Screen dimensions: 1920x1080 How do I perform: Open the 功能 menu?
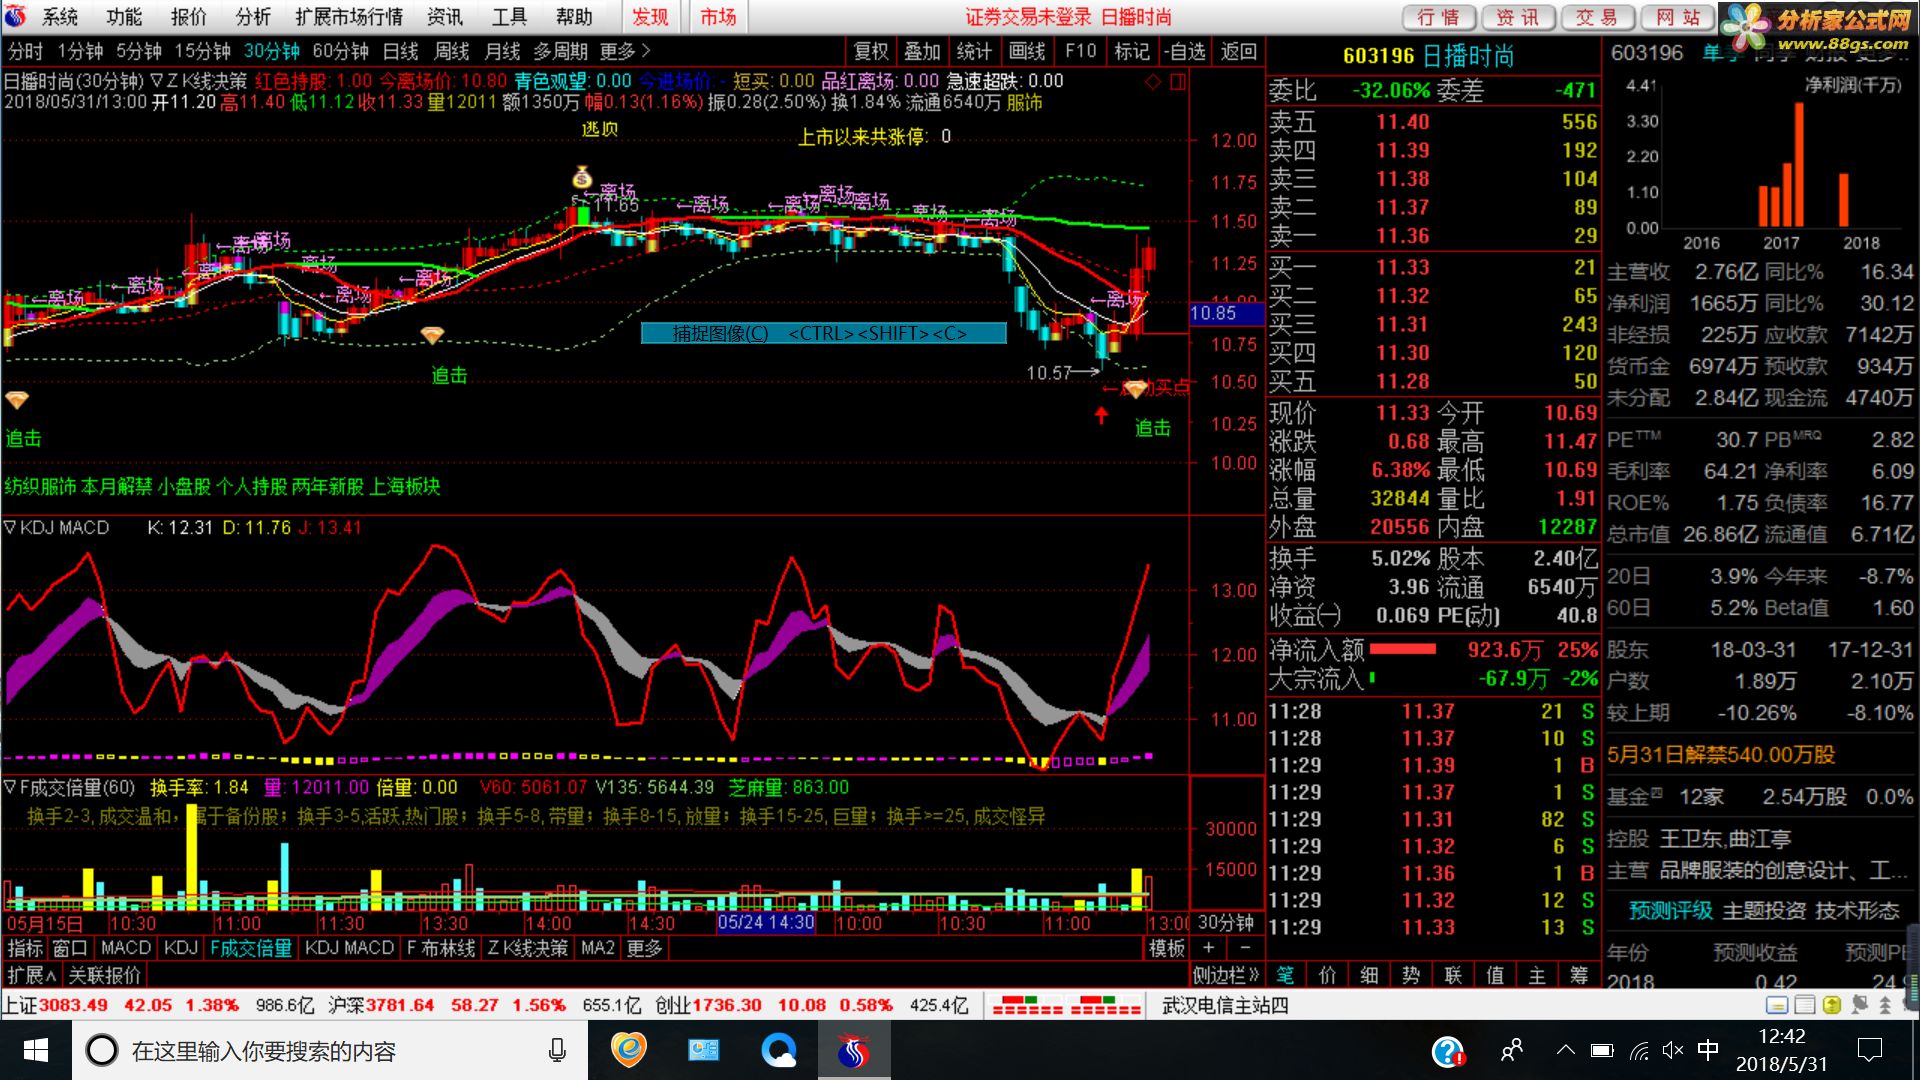pyautogui.click(x=124, y=17)
